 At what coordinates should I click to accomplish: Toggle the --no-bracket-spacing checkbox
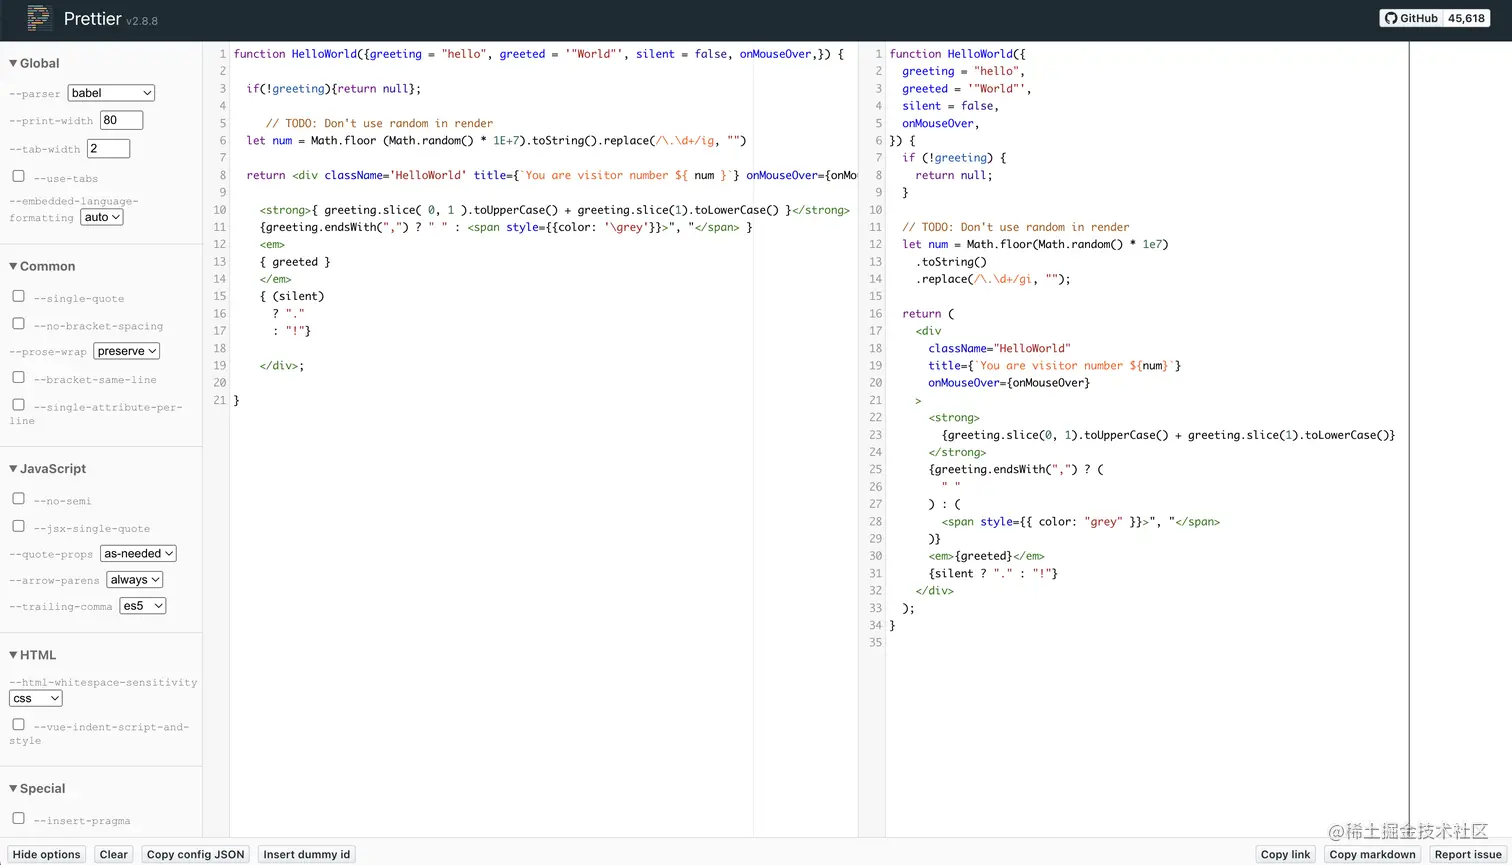(18, 323)
